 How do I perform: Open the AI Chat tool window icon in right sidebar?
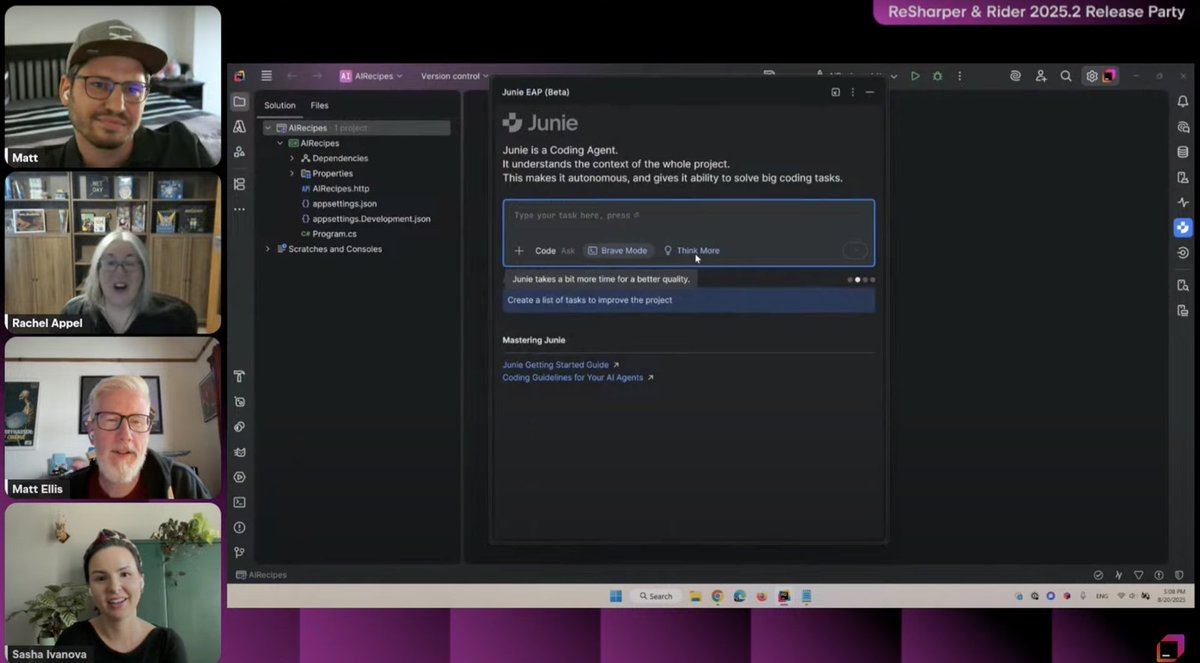click(x=1183, y=127)
